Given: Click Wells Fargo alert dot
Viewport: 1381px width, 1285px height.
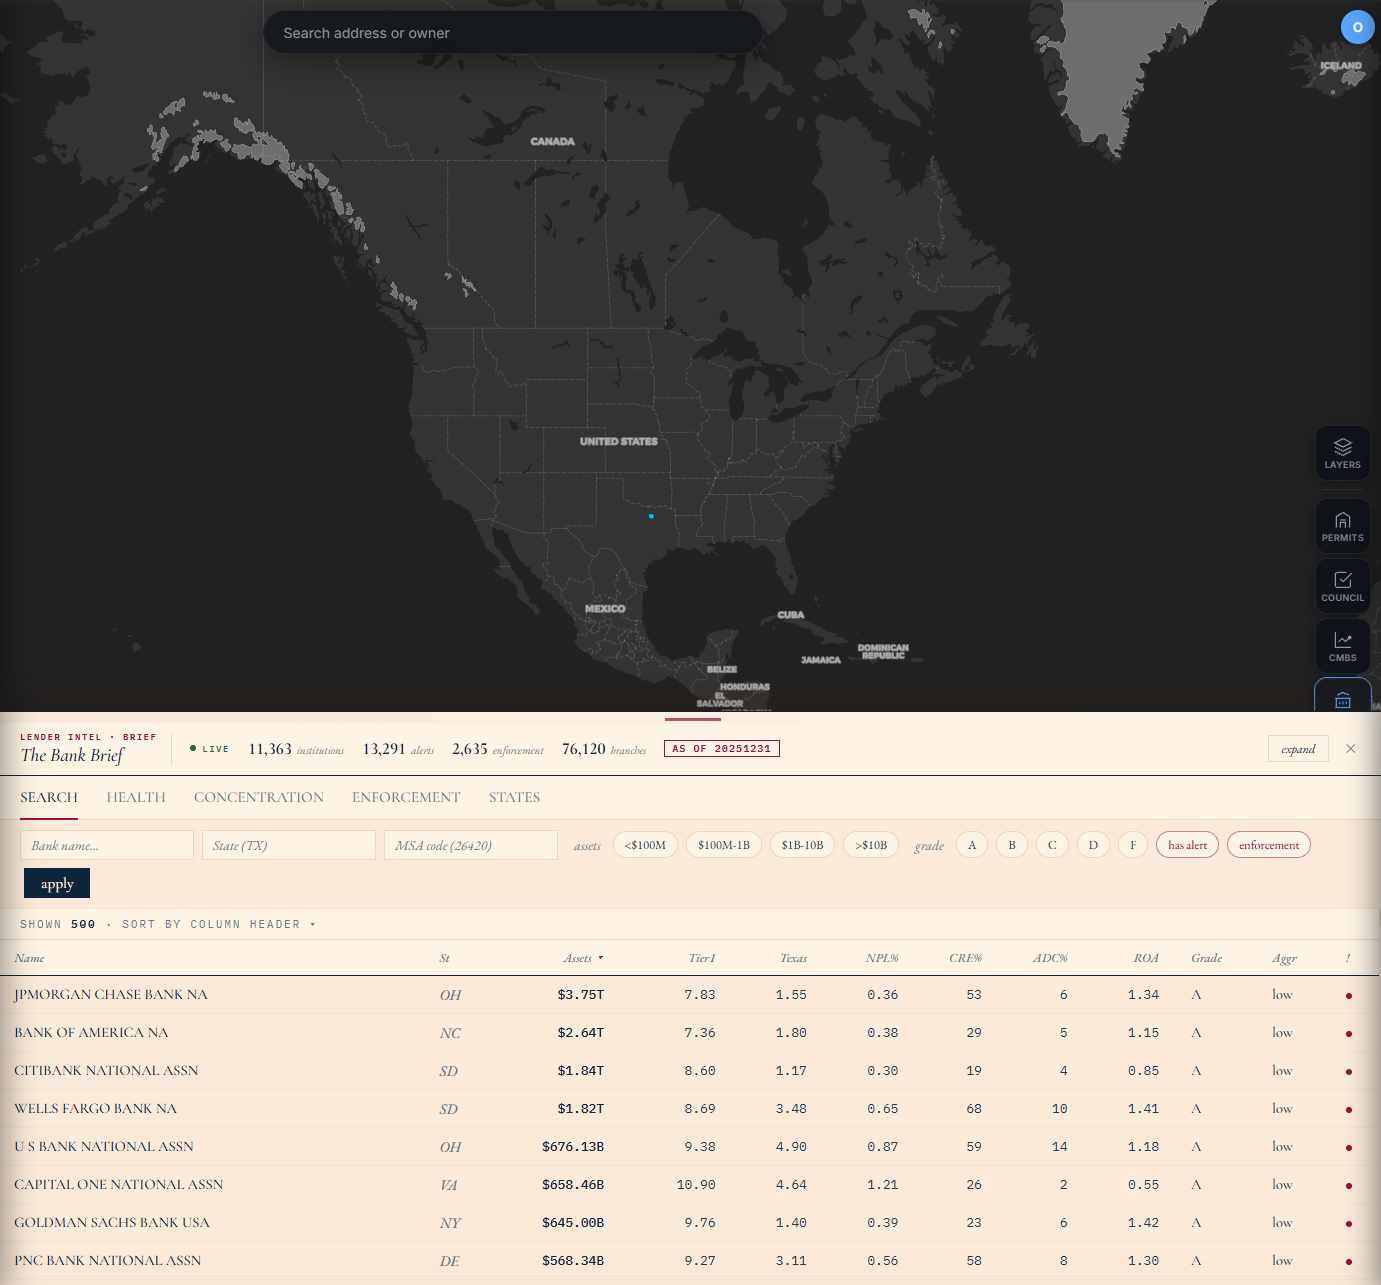Looking at the screenshot, I should click(x=1349, y=1110).
